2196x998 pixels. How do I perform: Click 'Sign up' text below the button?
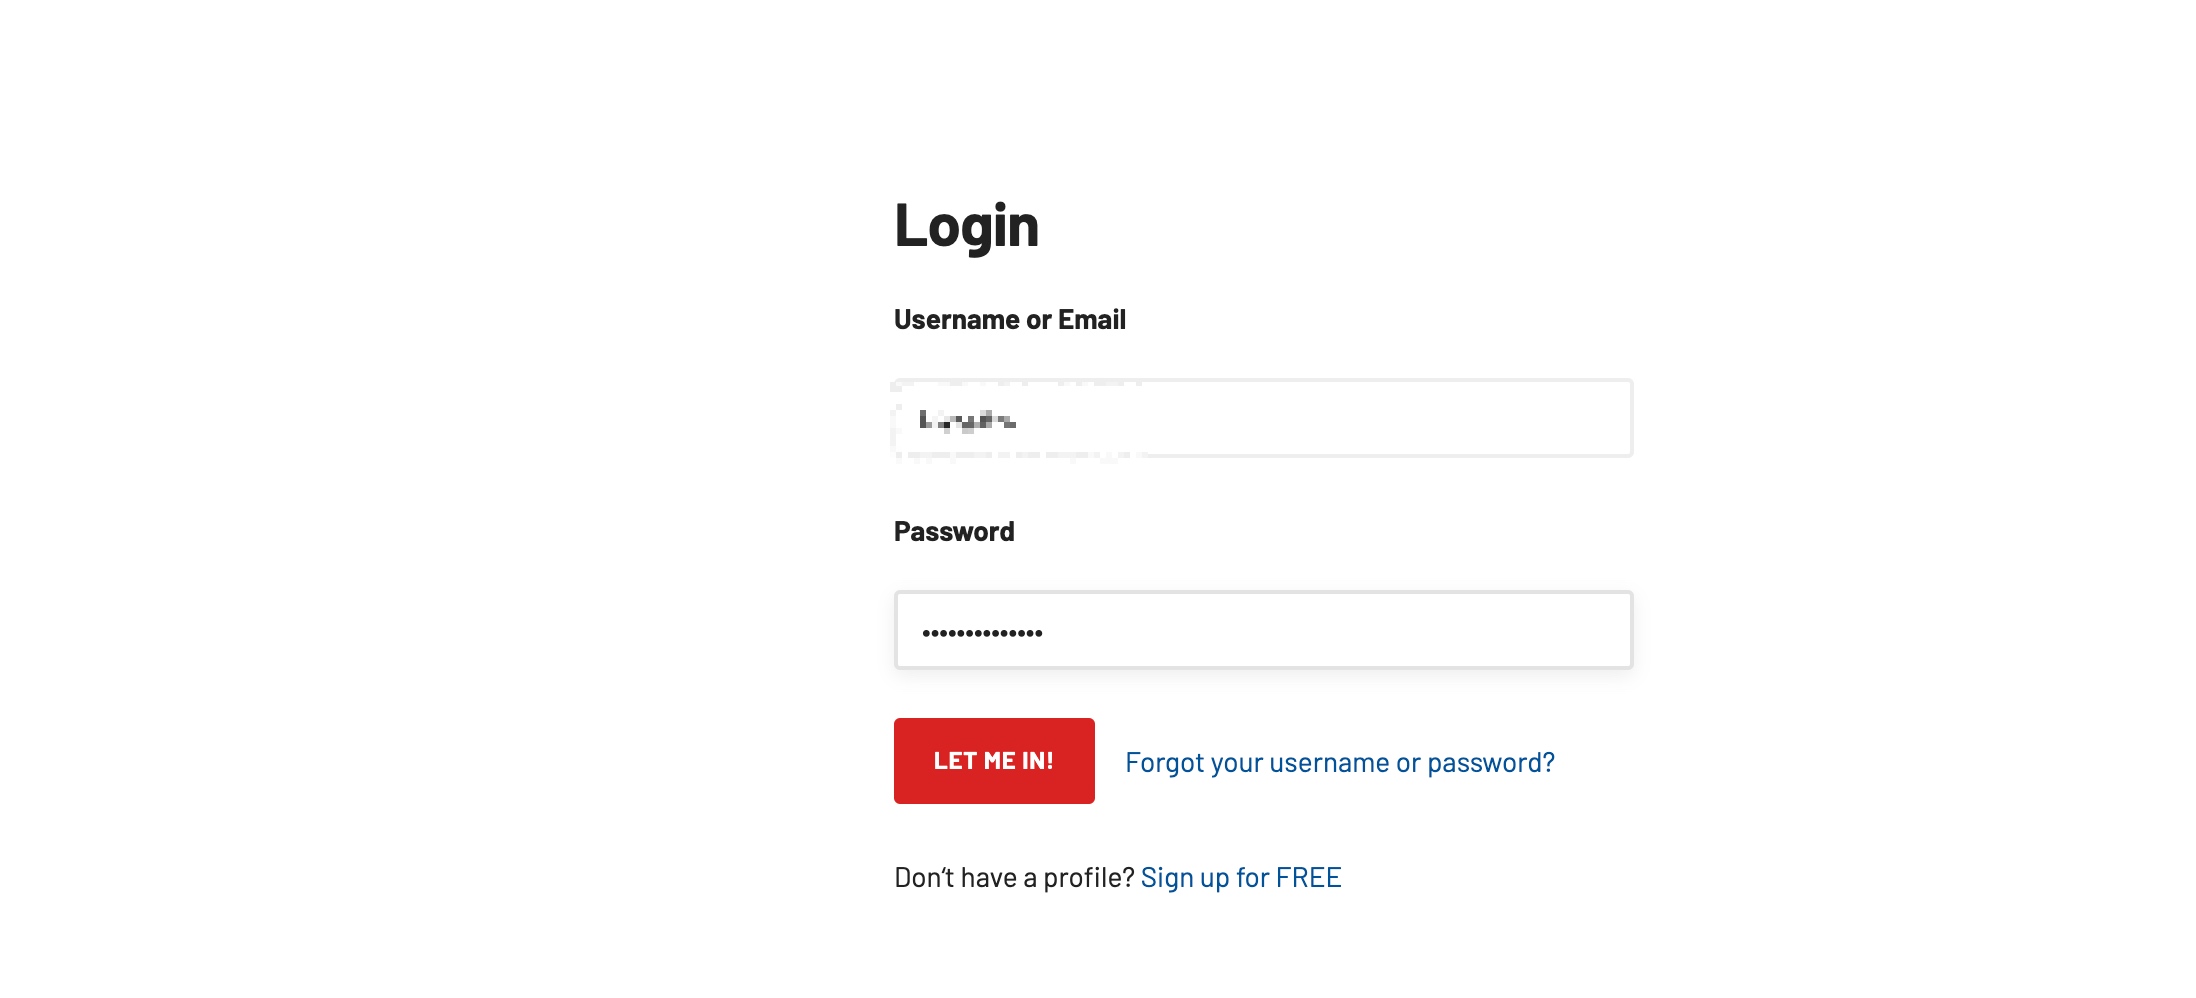tap(1185, 878)
